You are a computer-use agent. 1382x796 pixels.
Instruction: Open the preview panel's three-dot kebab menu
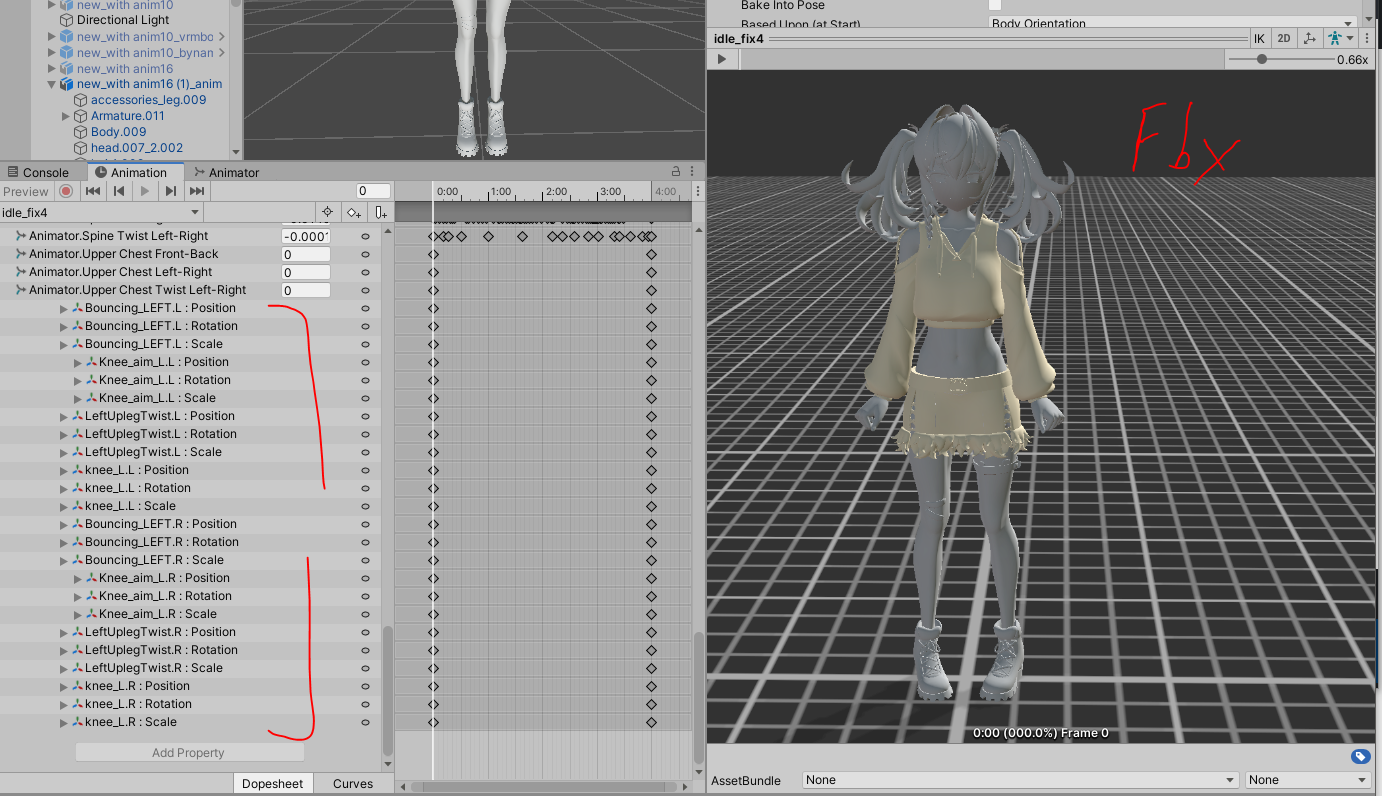click(x=1366, y=38)
